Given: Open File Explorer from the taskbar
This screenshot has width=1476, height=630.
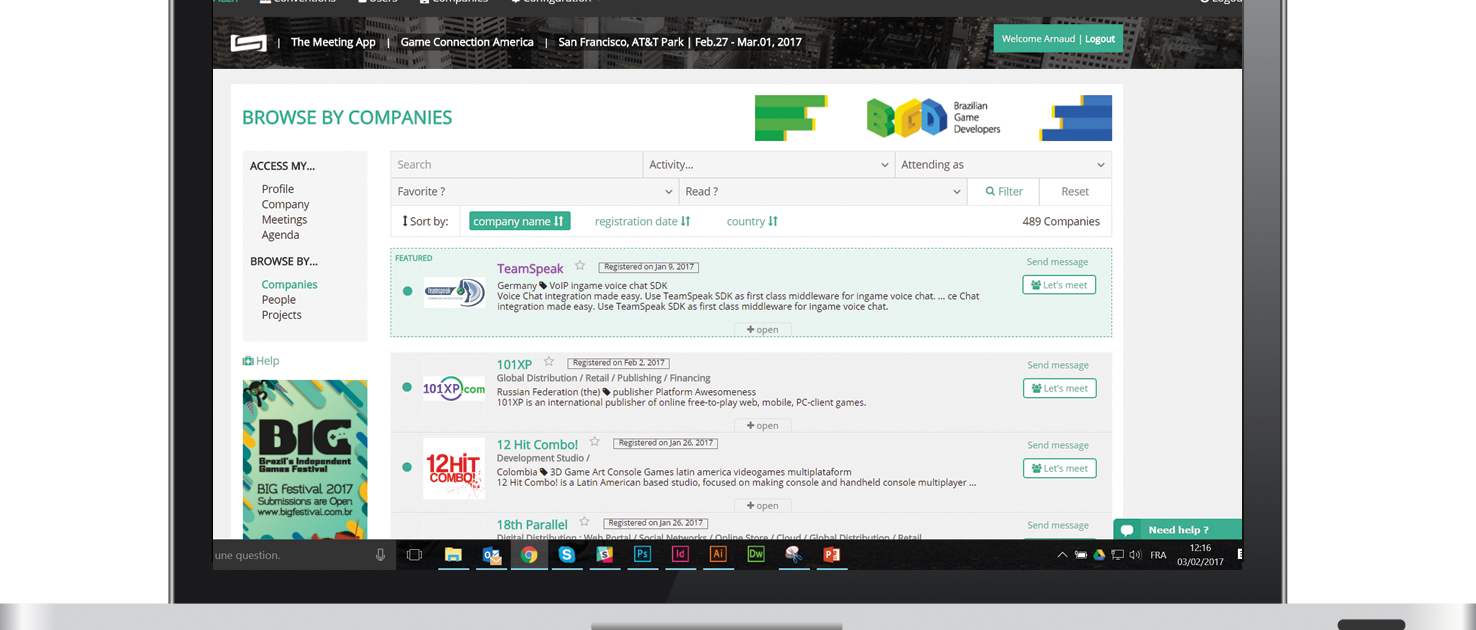Looking at the screenshot, I should tap(453, 555).
